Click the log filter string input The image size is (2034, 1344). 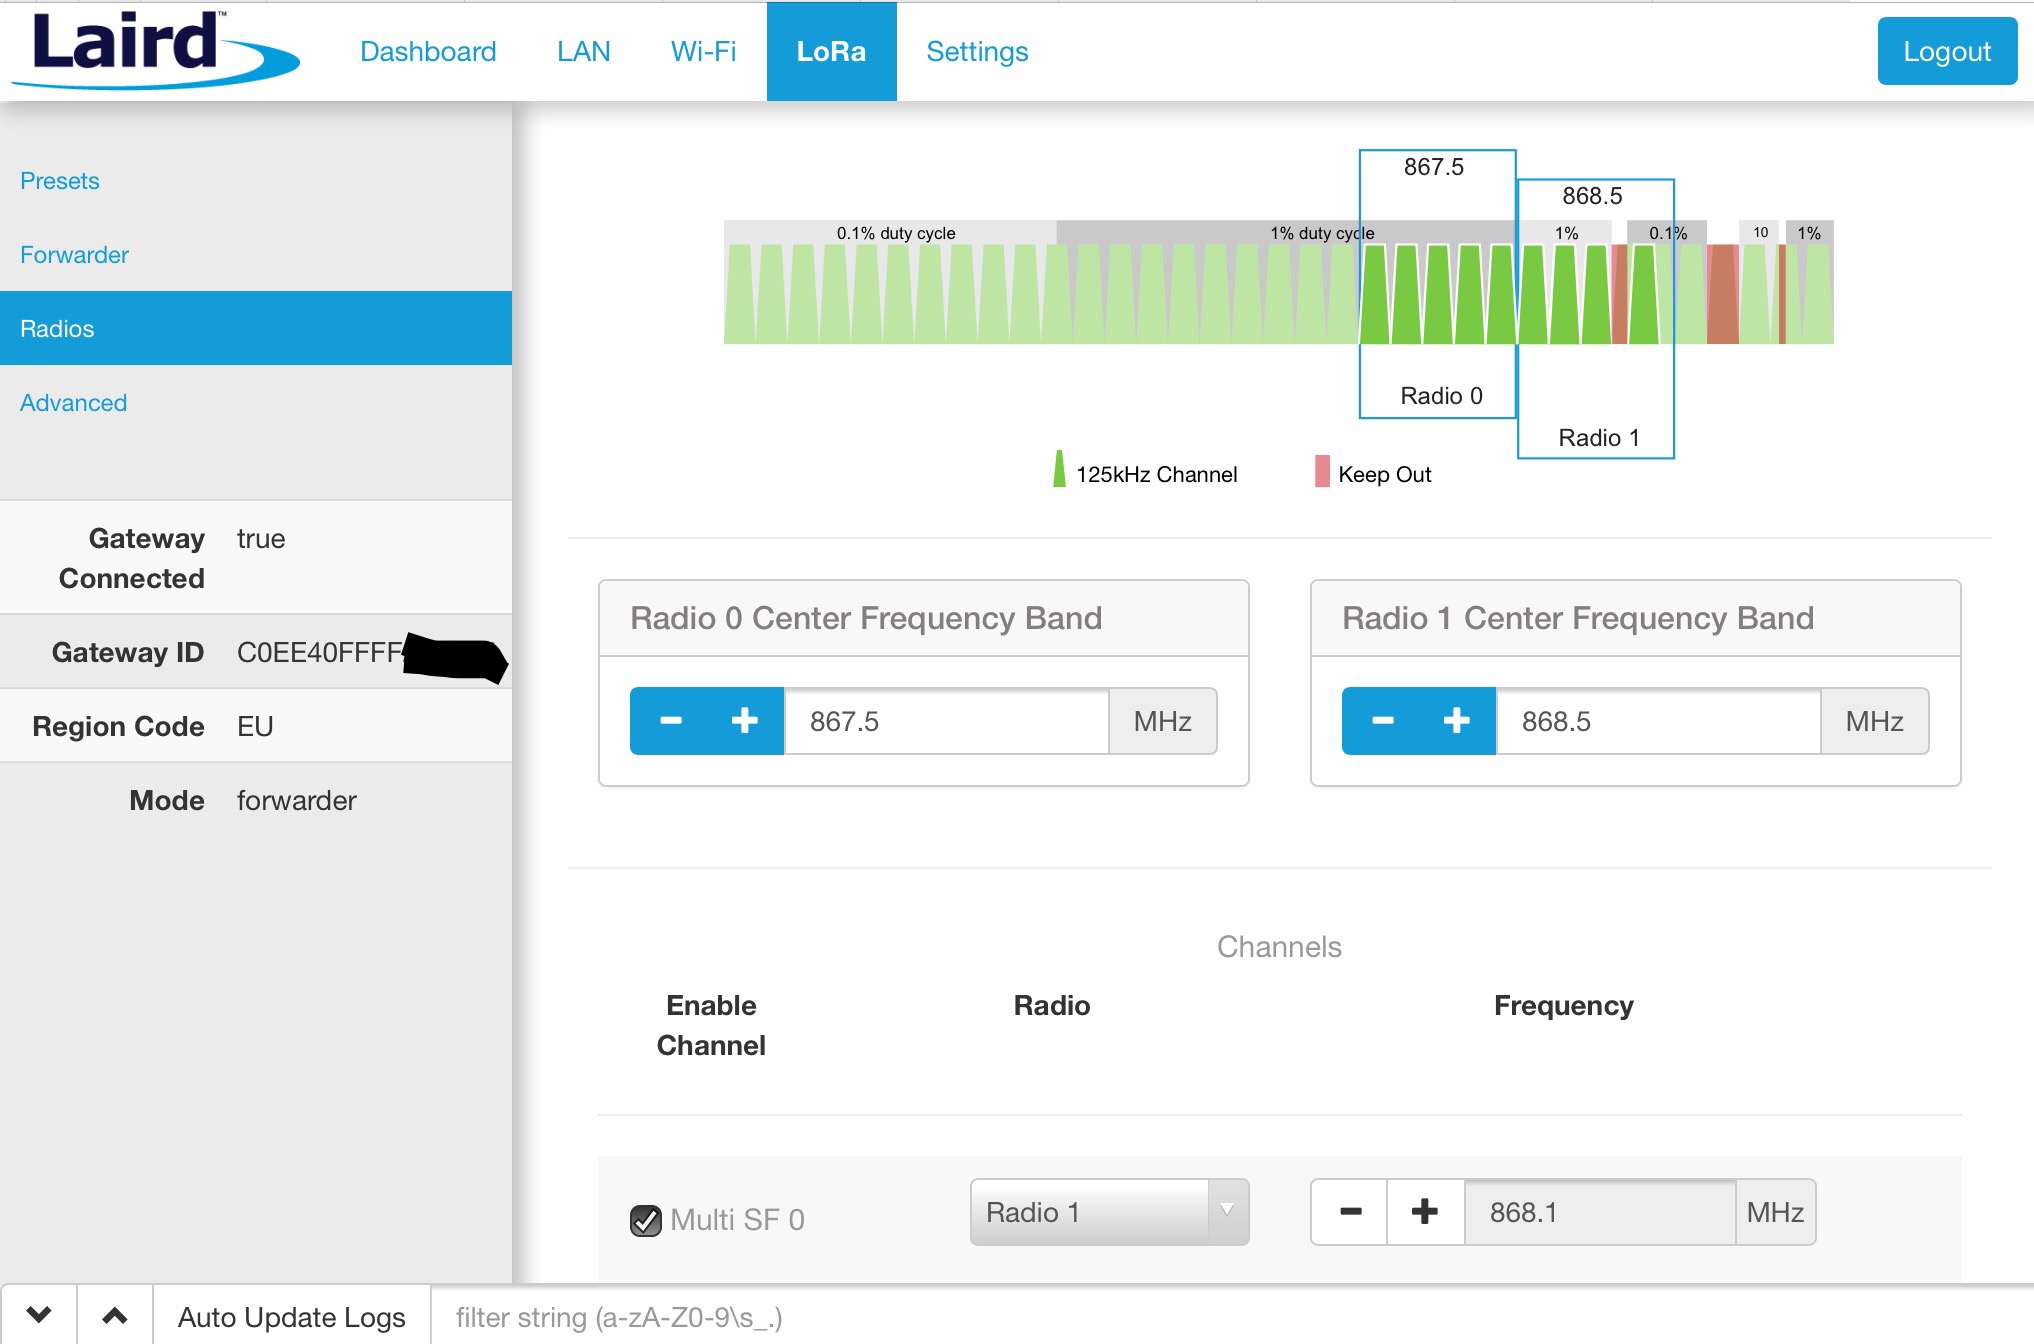tap(1230, 1317)
